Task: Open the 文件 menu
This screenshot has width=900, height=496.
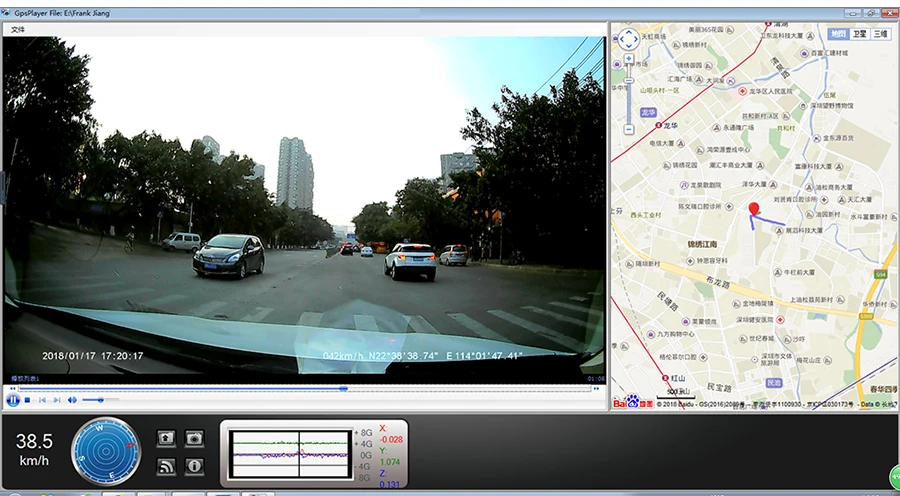Action: tap(18, 29)
